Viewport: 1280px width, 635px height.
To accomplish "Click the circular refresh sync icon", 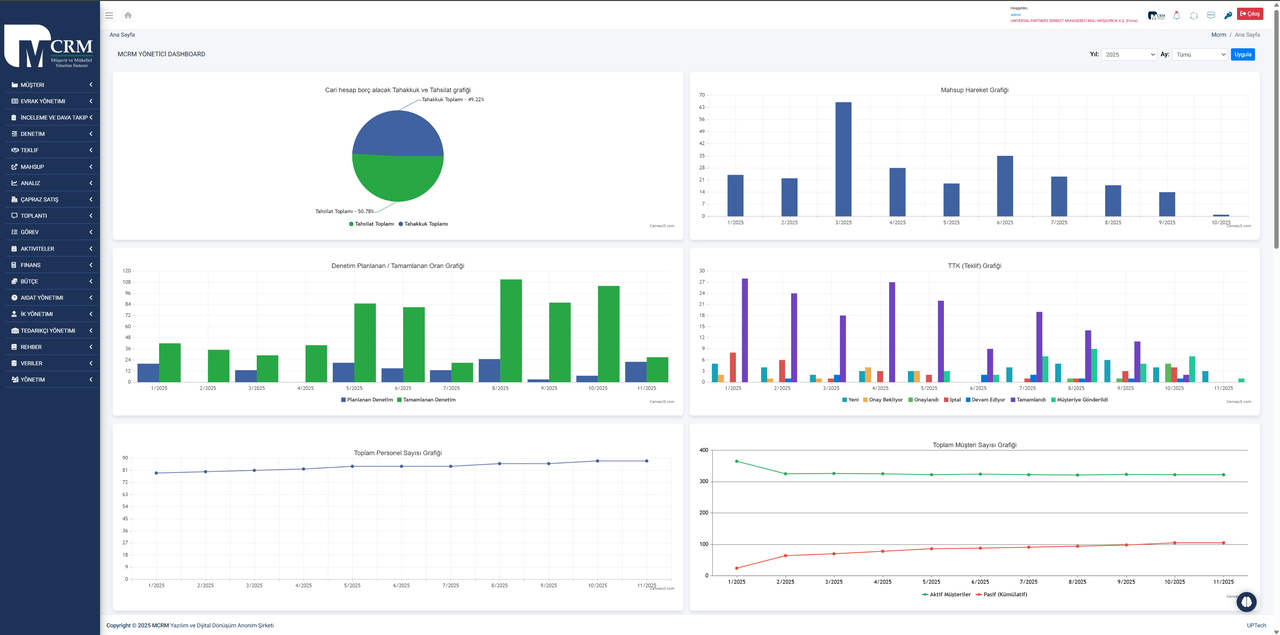I will click(x=1194, y=15).
